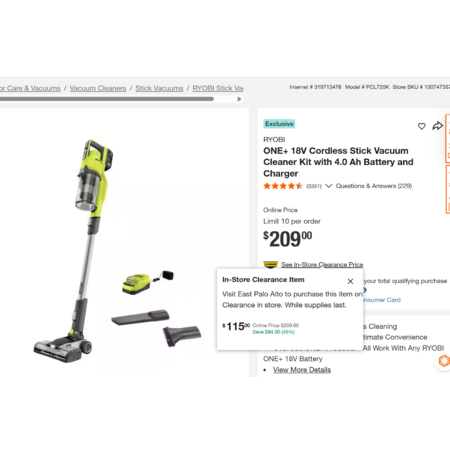Open the See In-Store Clearance Price link

coord(322,264)
